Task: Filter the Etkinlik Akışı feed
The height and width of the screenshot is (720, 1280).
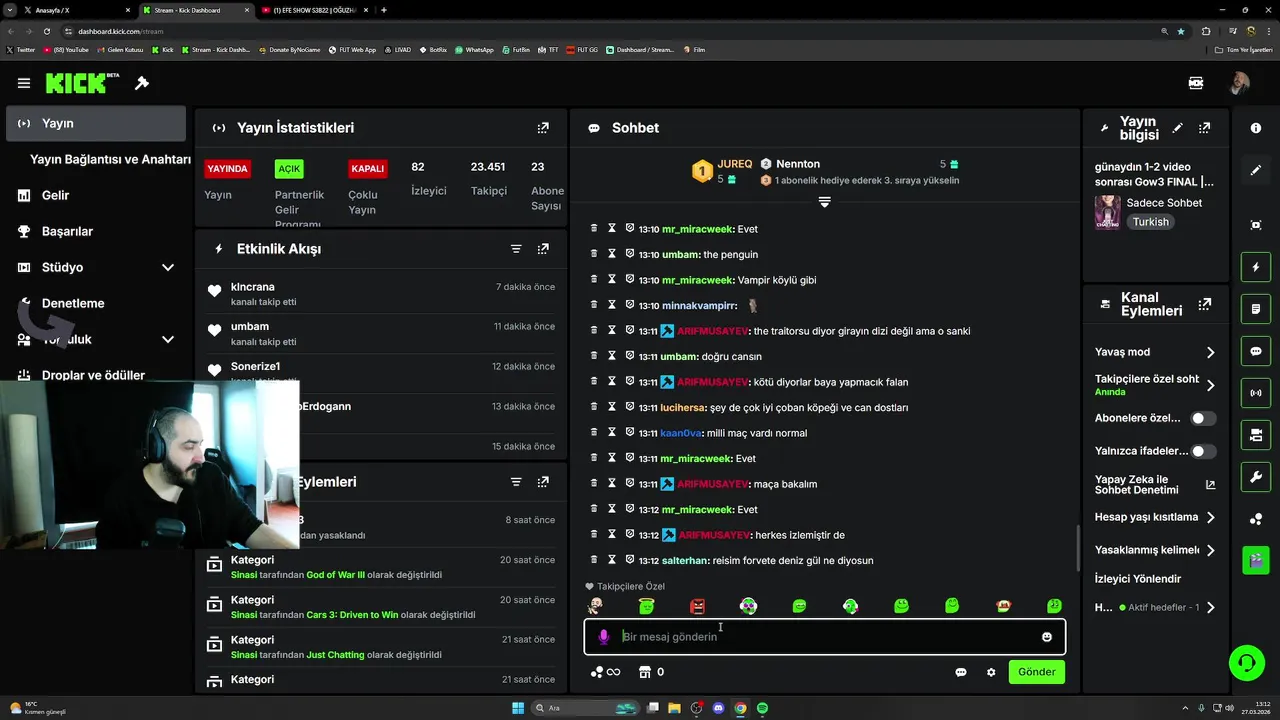Action: point(516,249)
